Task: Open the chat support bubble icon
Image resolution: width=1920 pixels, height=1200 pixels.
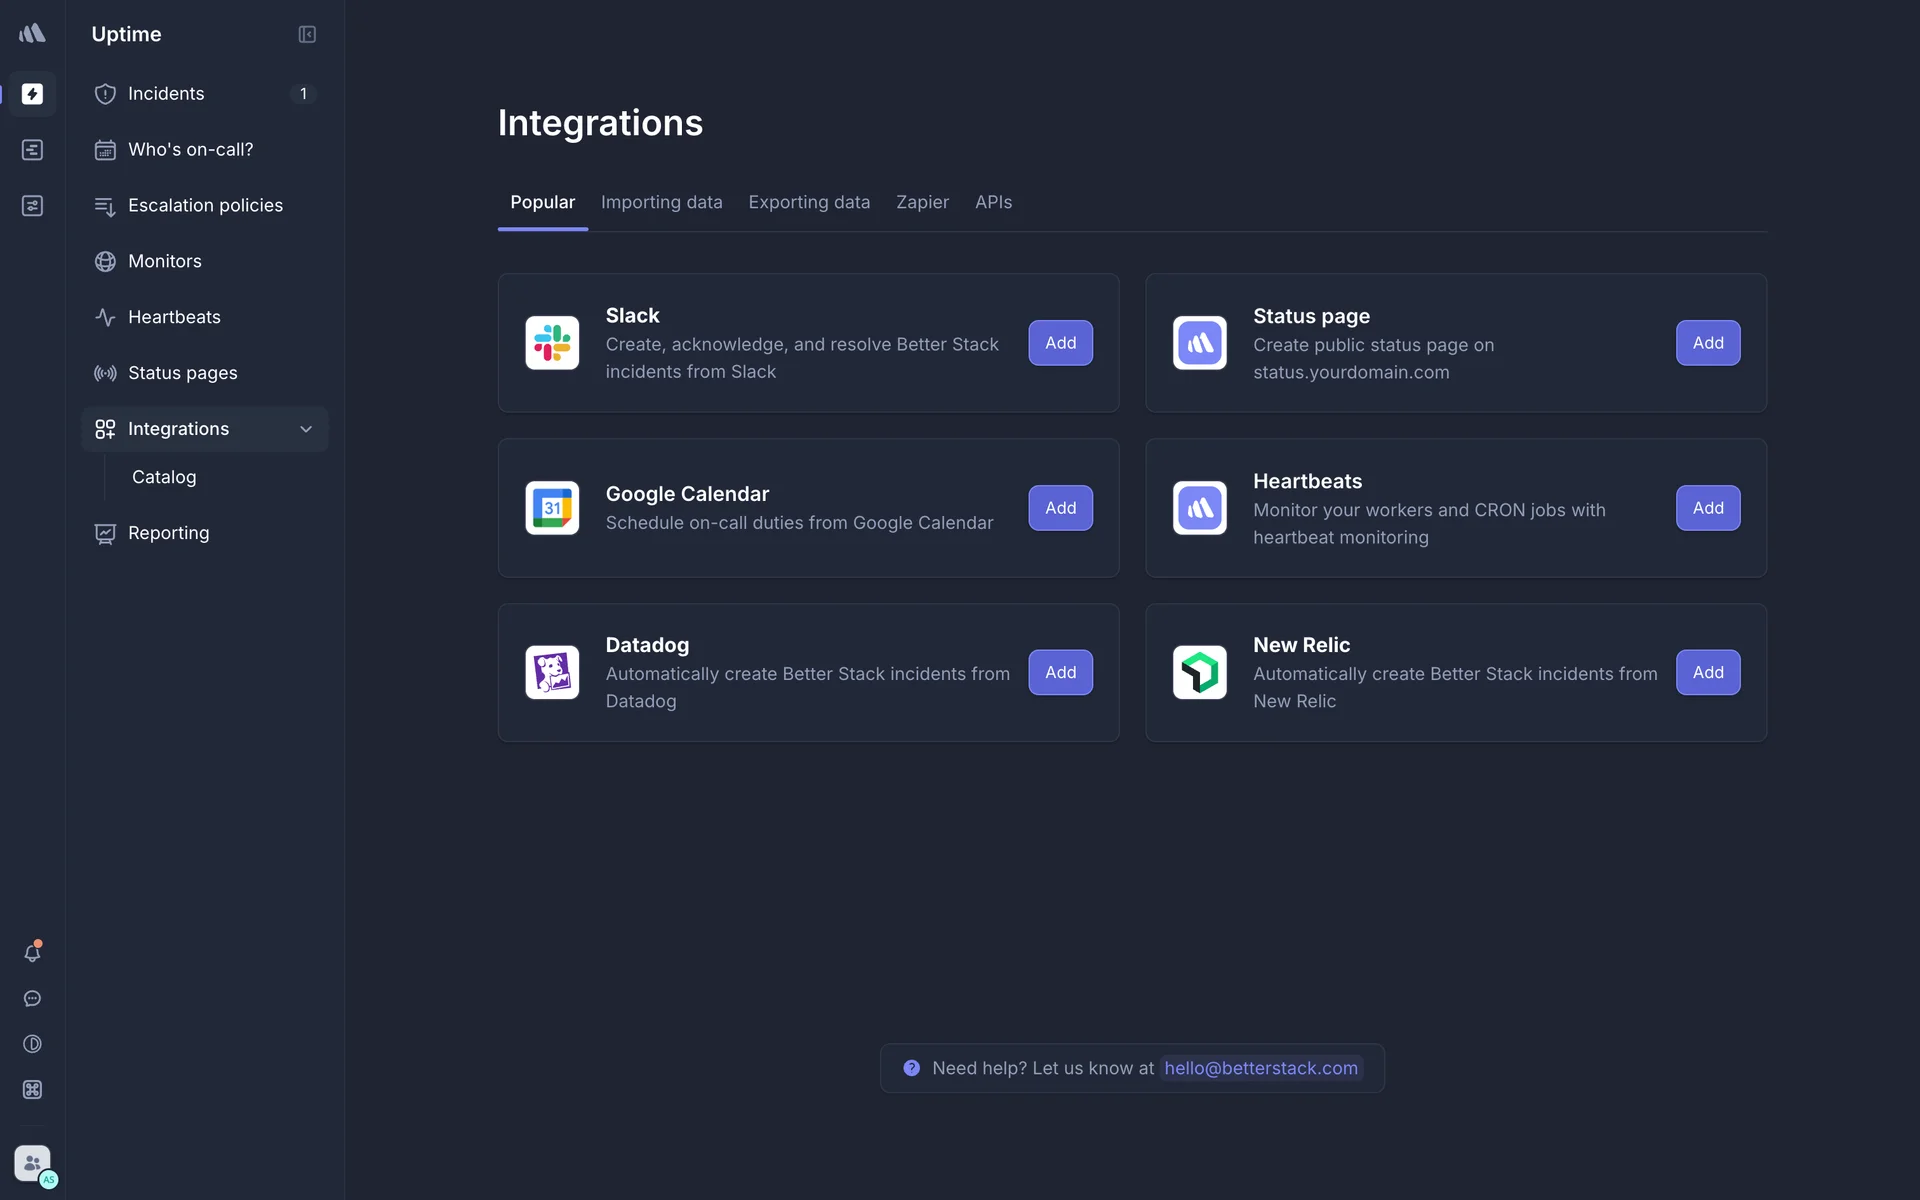Action: click(32, 999)
